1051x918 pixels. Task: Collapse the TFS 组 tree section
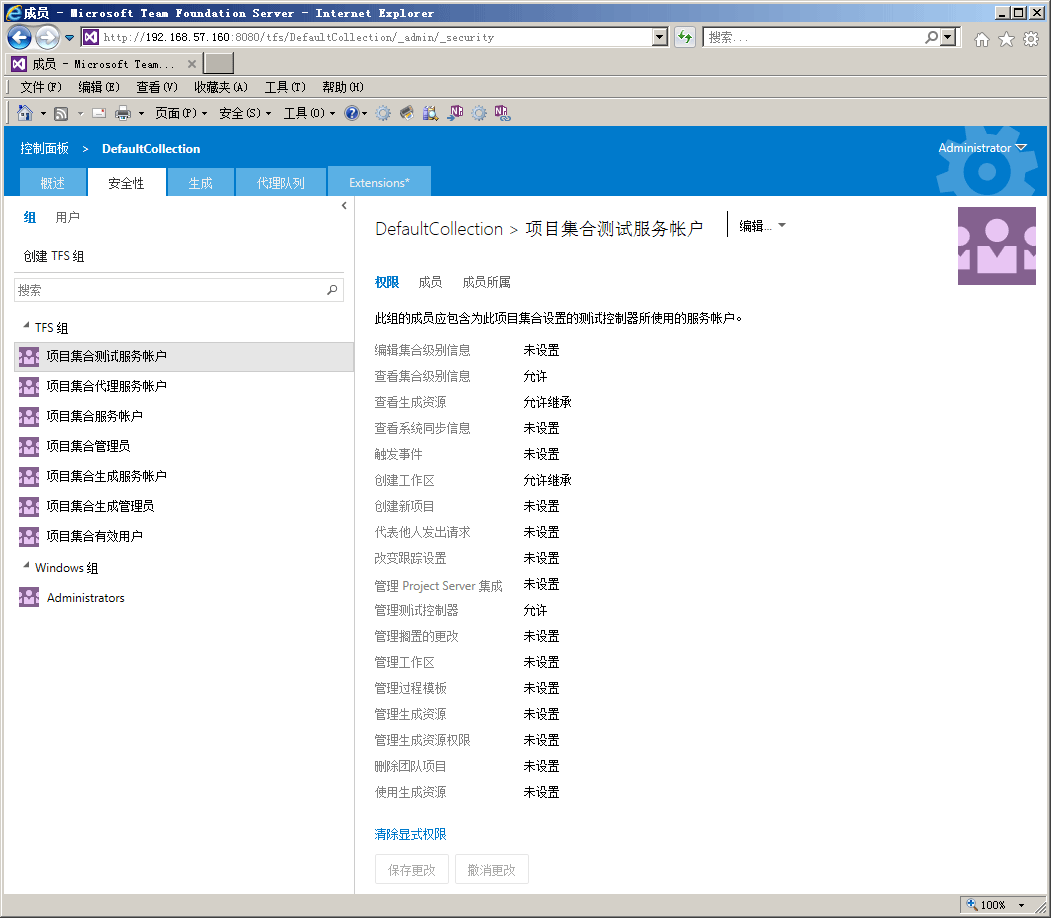click(x=26, y=327)
